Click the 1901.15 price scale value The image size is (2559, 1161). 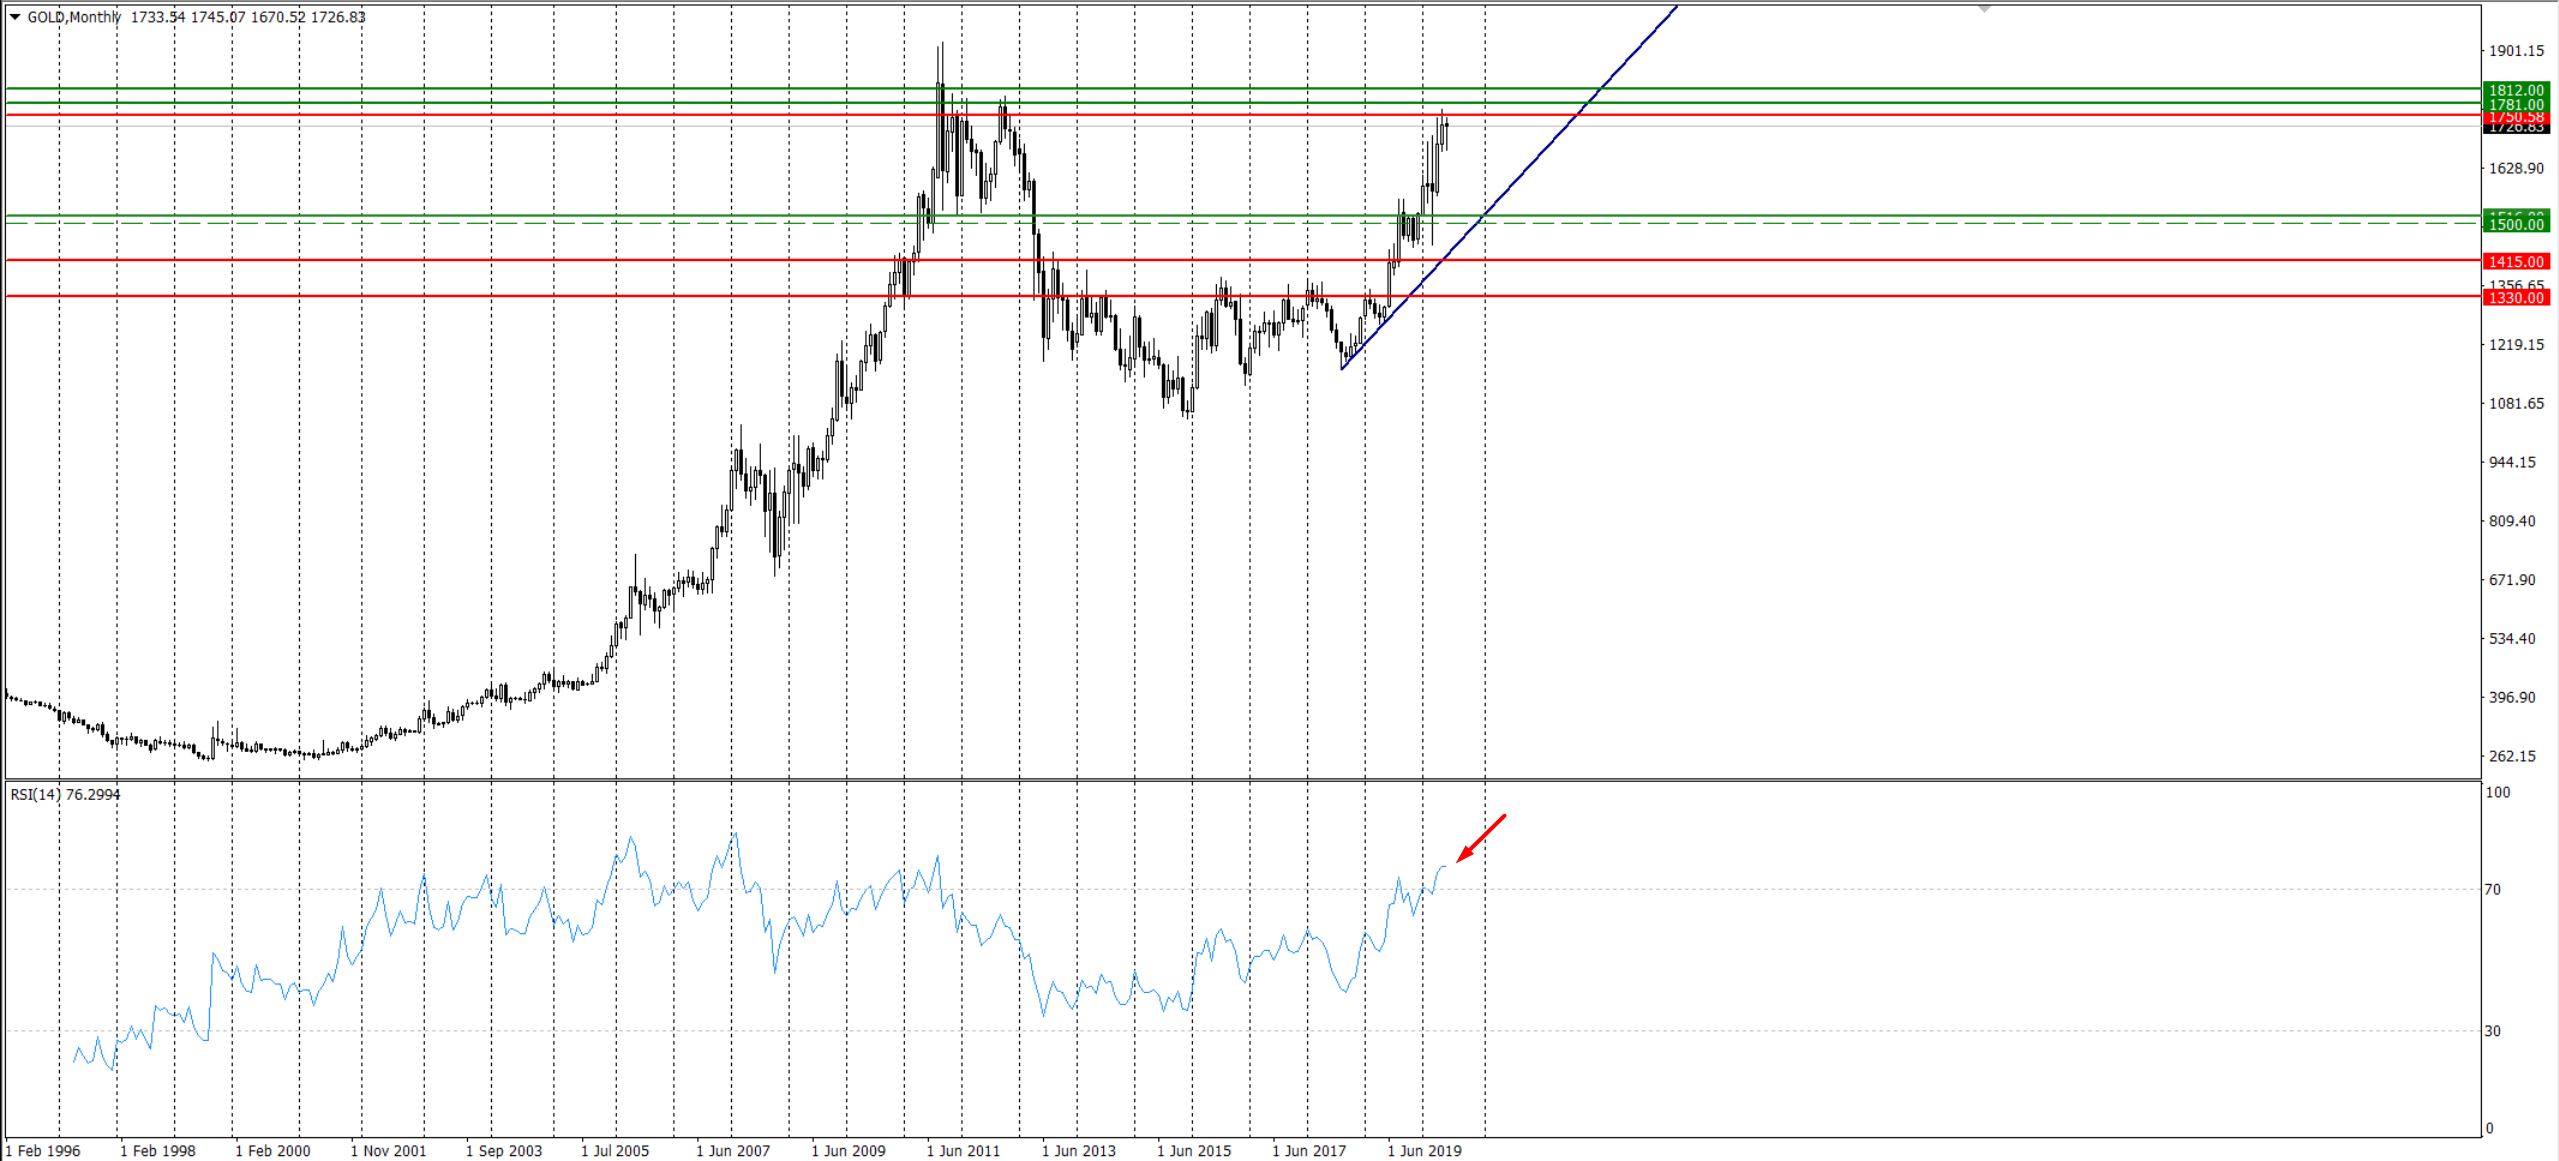tap(2515, 51)
